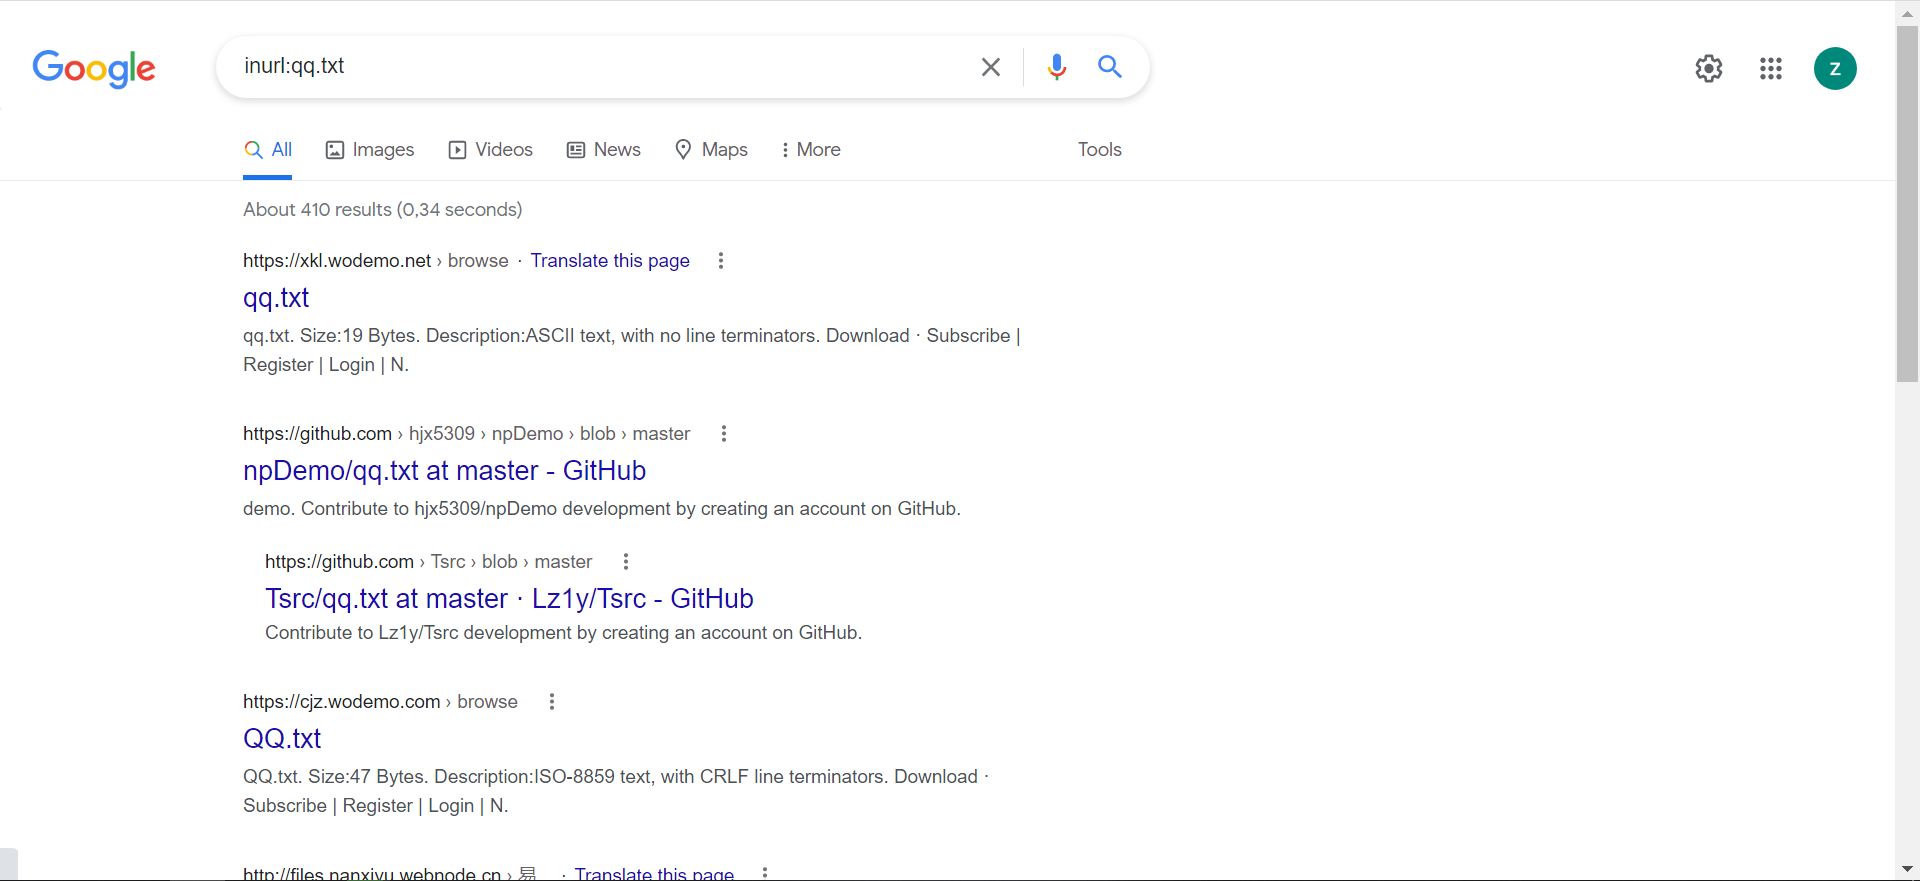Open options for Tsrc GitHub result
The height and width of the screenshot is (881, 1920).
pos(625,562)
